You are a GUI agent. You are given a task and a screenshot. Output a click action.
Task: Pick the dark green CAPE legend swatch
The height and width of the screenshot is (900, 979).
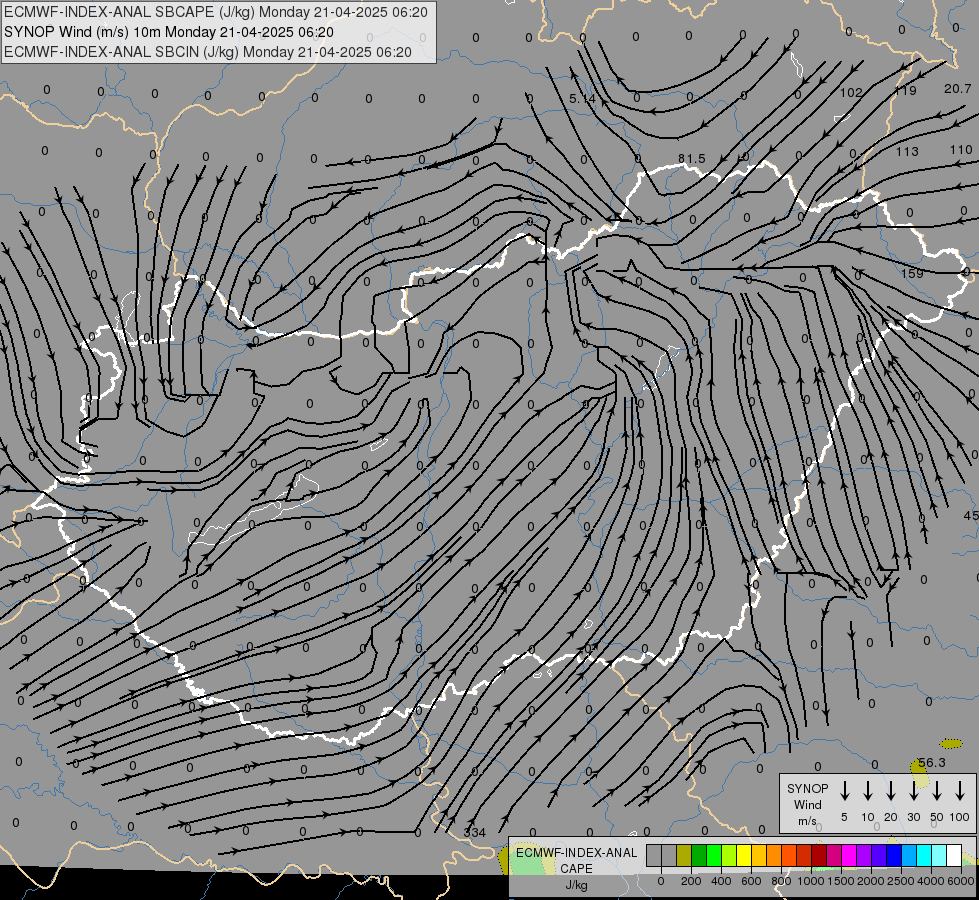click(699, 856)
